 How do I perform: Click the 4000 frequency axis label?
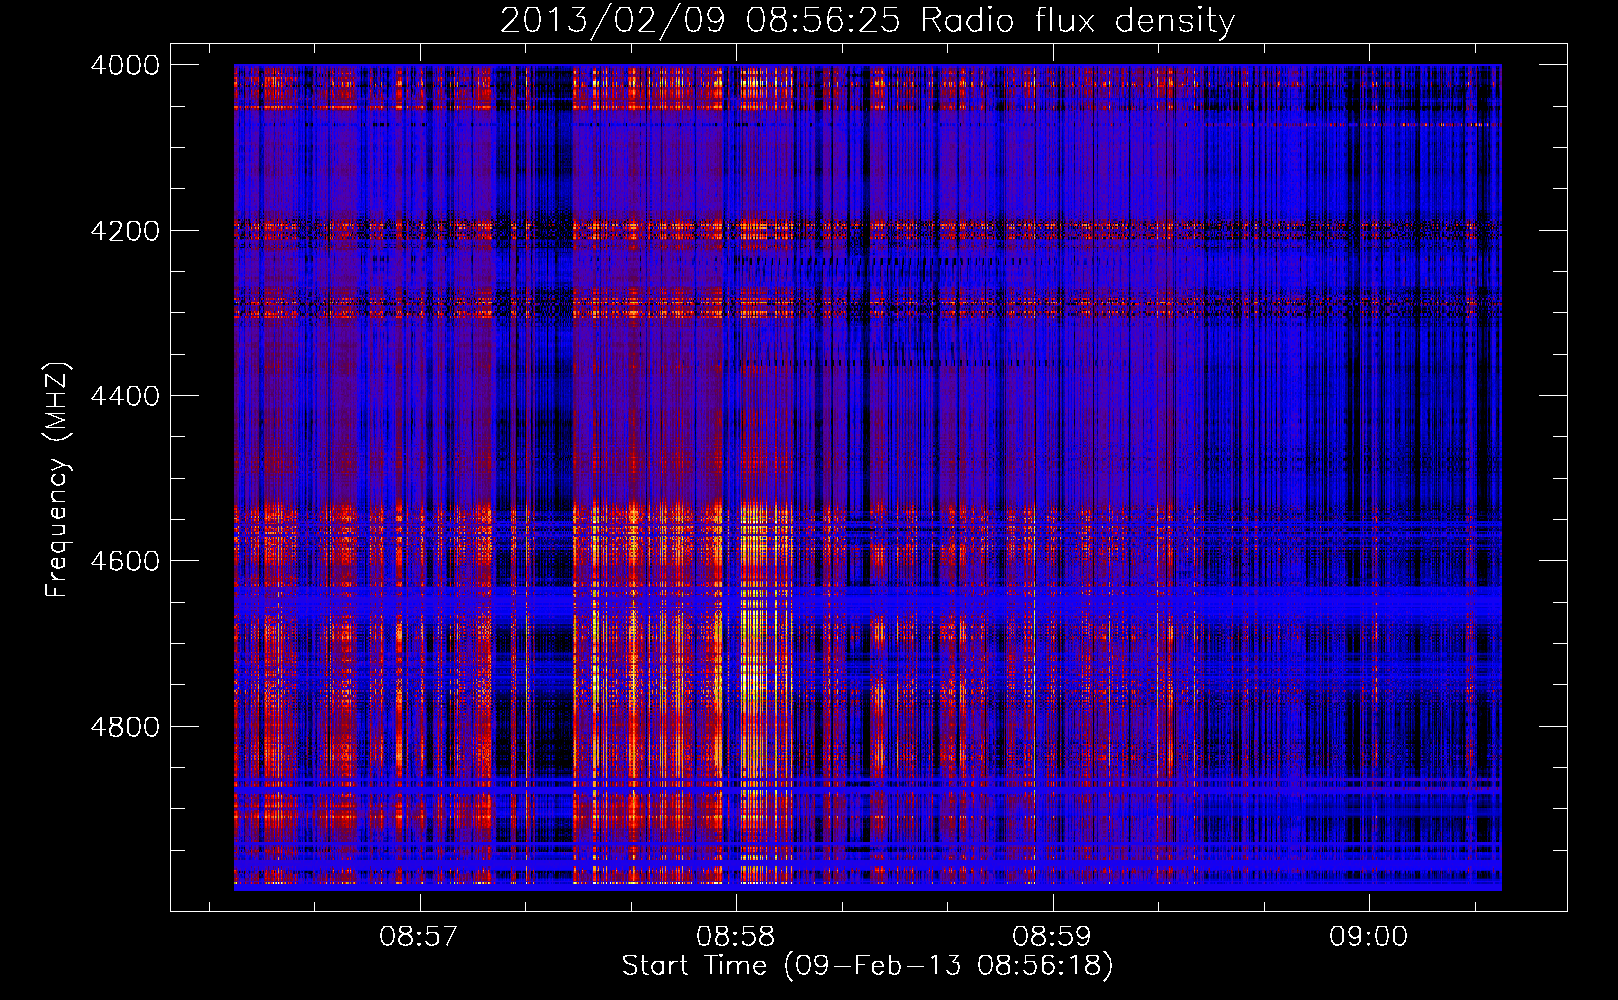coord(125,65)
